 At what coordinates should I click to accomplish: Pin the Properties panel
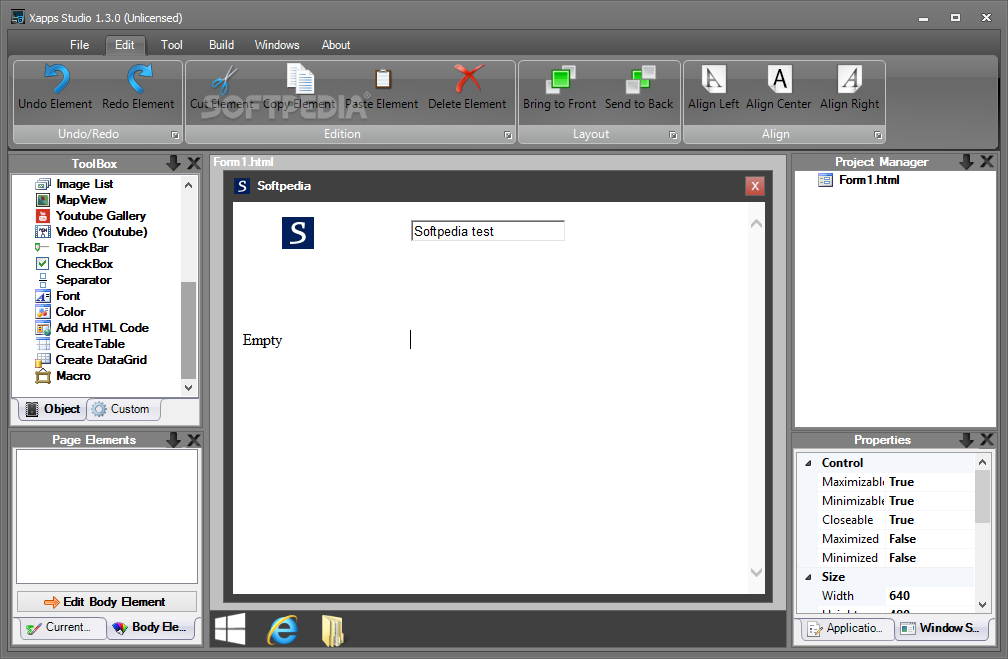[x=966, y=440]
